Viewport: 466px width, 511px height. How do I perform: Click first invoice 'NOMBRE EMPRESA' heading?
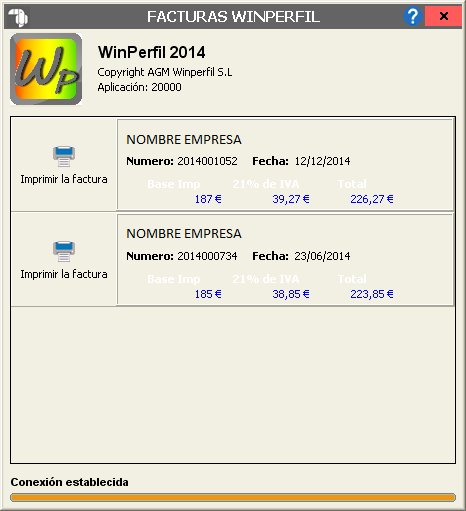coord(184,140)
